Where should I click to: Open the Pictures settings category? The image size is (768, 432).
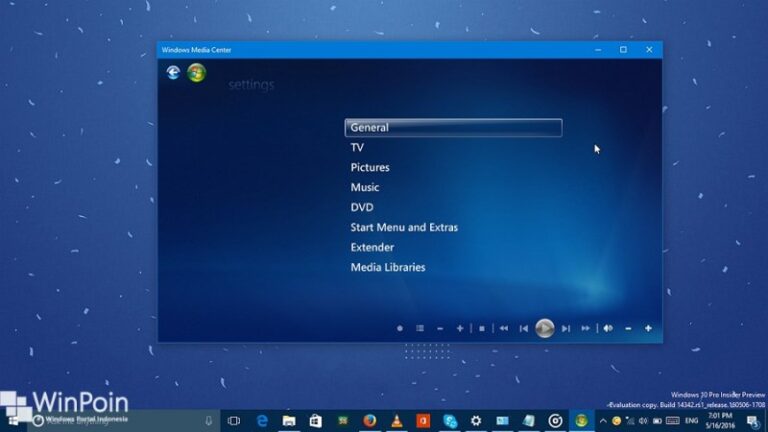[370, 168]
